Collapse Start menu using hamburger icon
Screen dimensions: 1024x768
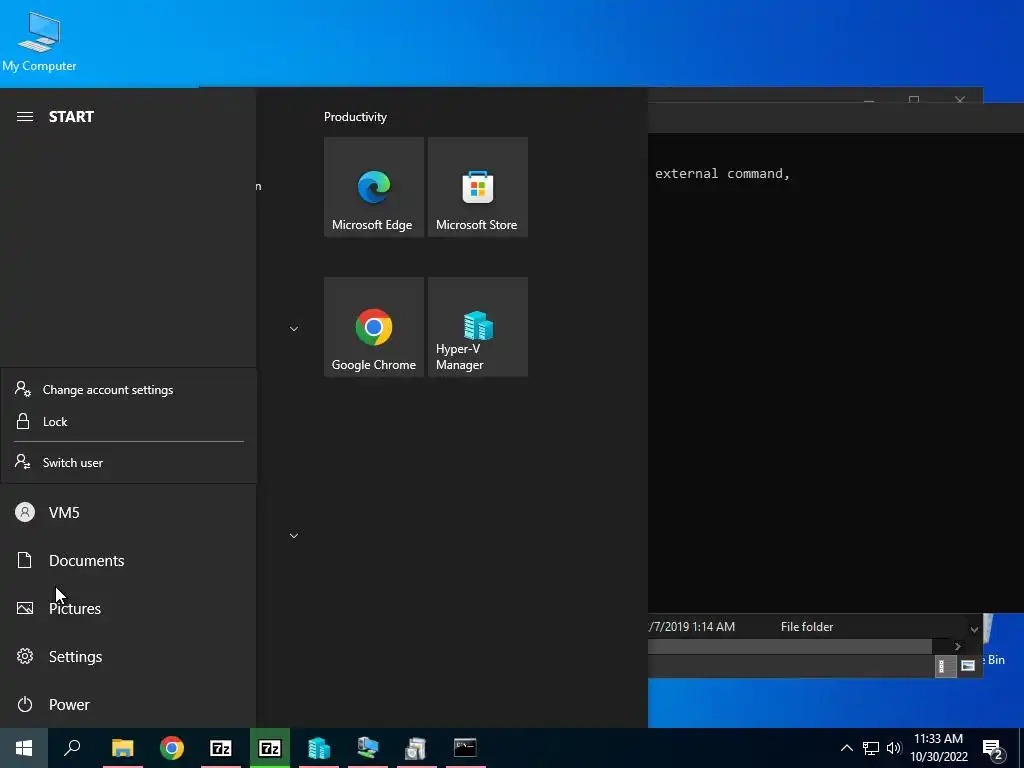25,117
